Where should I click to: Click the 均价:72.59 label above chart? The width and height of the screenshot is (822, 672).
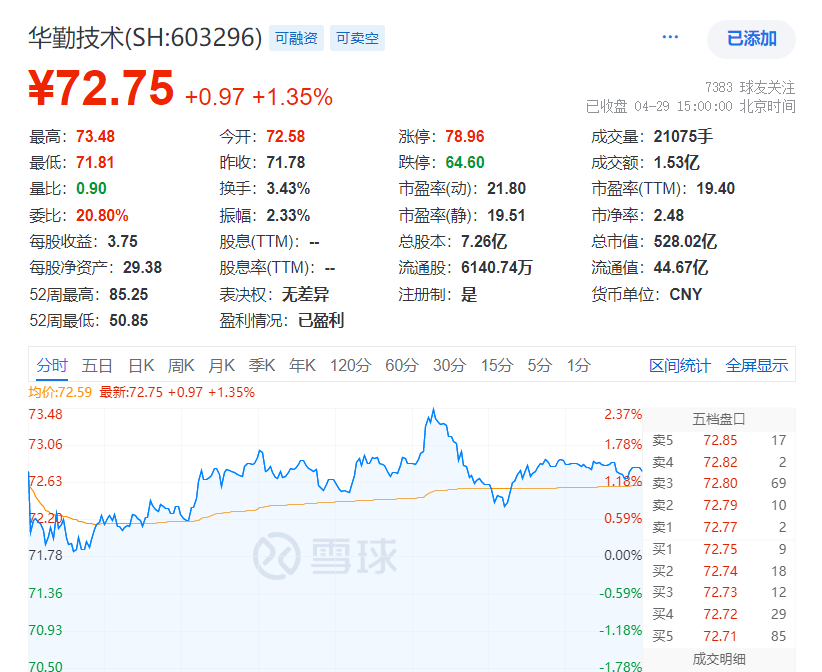click(60, 392)
